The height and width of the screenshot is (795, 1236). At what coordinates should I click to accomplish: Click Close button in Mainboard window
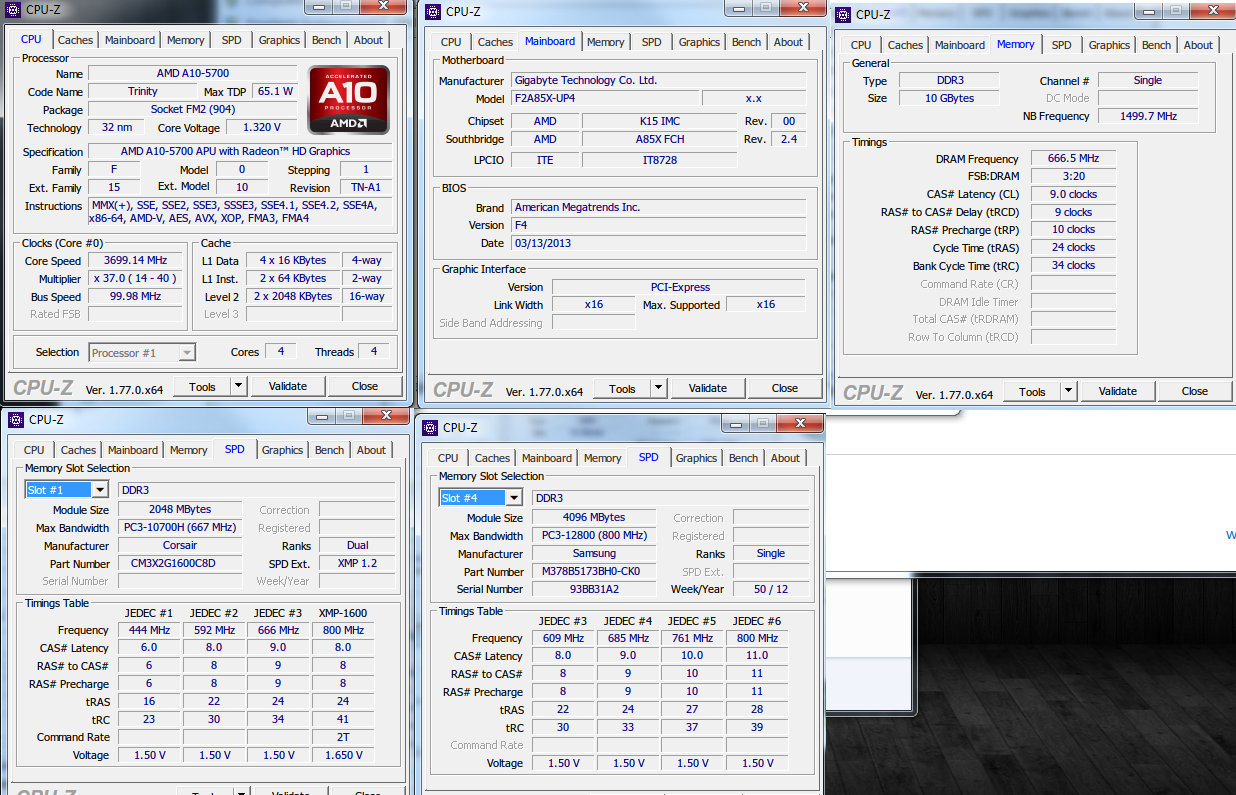click(x=785, y=388)
